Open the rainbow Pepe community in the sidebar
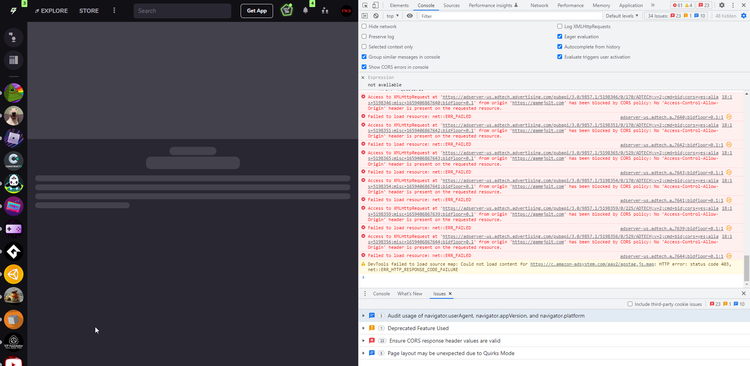This screenshot has height=366, width=750. [13, 93]
